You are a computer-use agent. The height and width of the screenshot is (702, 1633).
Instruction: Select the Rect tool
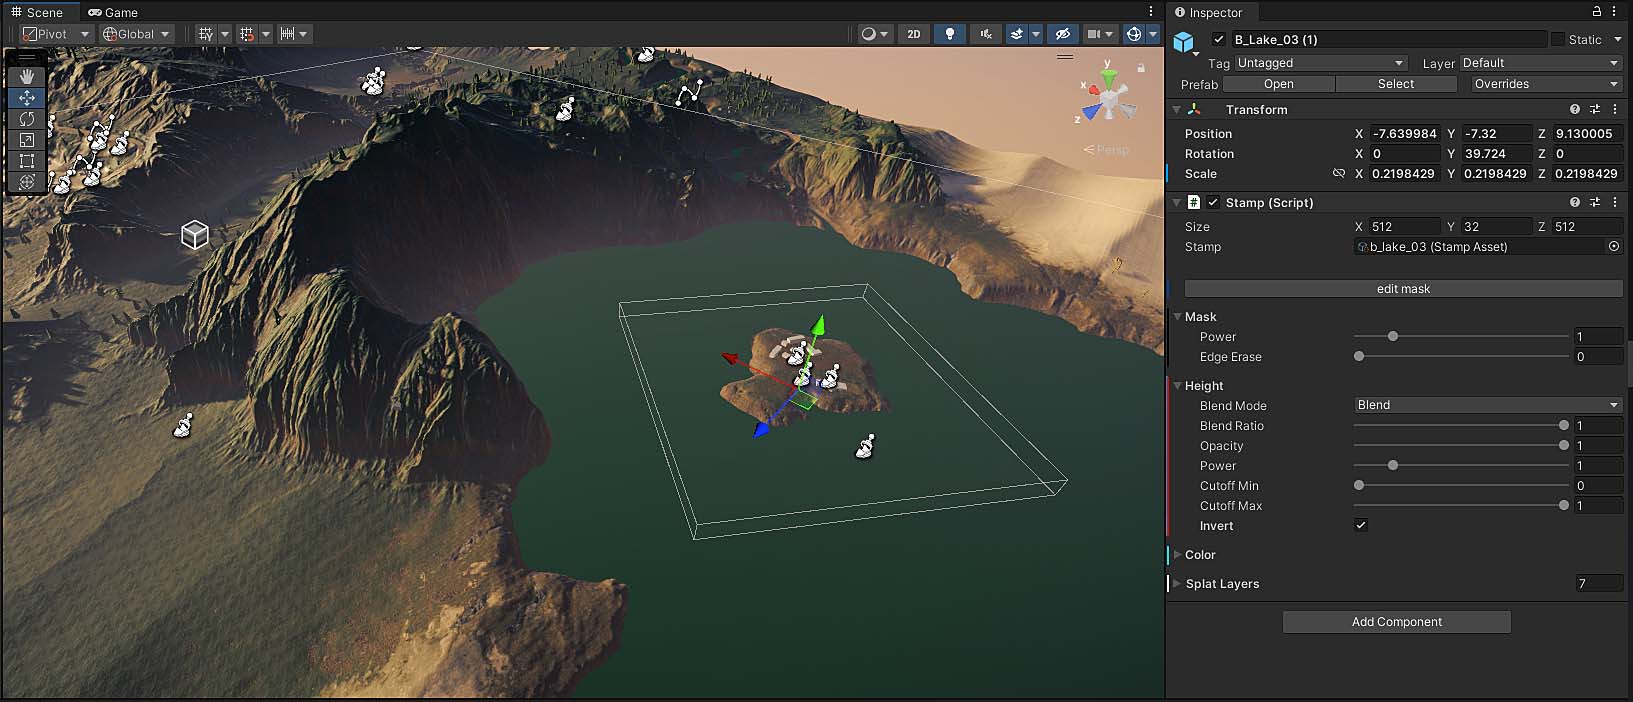pos(27,161)
